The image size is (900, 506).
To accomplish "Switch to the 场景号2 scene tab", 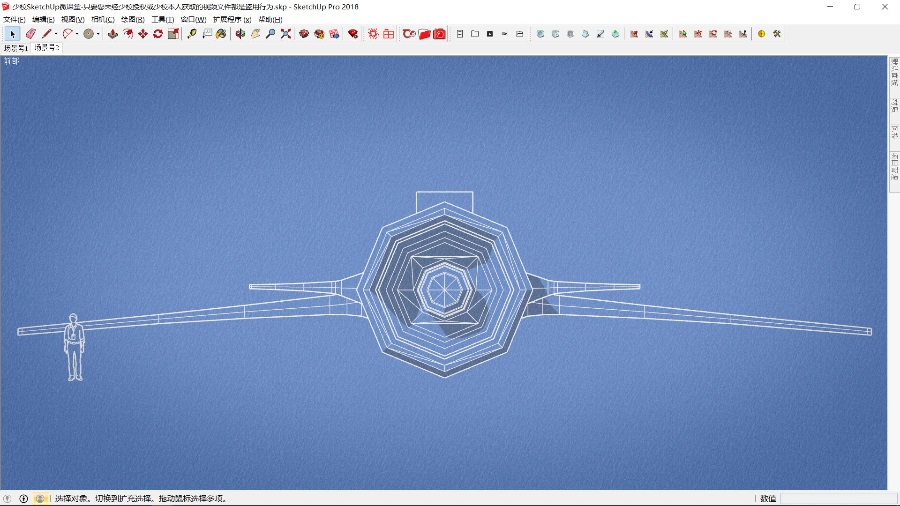I will (x=46, y=48).
